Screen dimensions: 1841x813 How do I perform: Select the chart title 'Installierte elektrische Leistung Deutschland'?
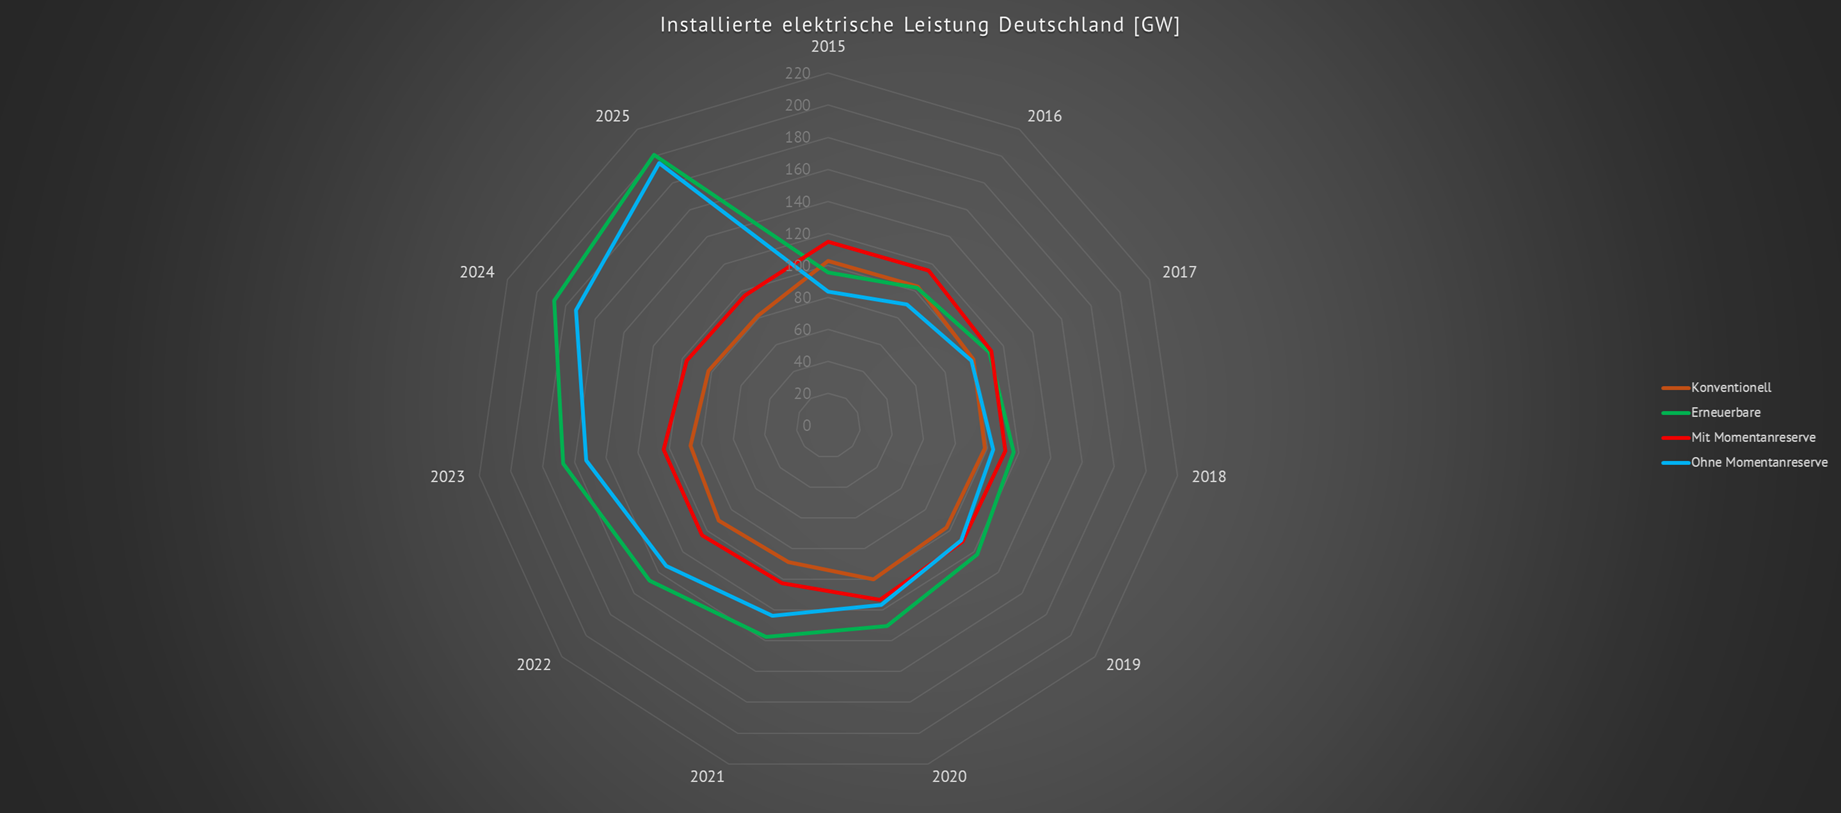919,25
